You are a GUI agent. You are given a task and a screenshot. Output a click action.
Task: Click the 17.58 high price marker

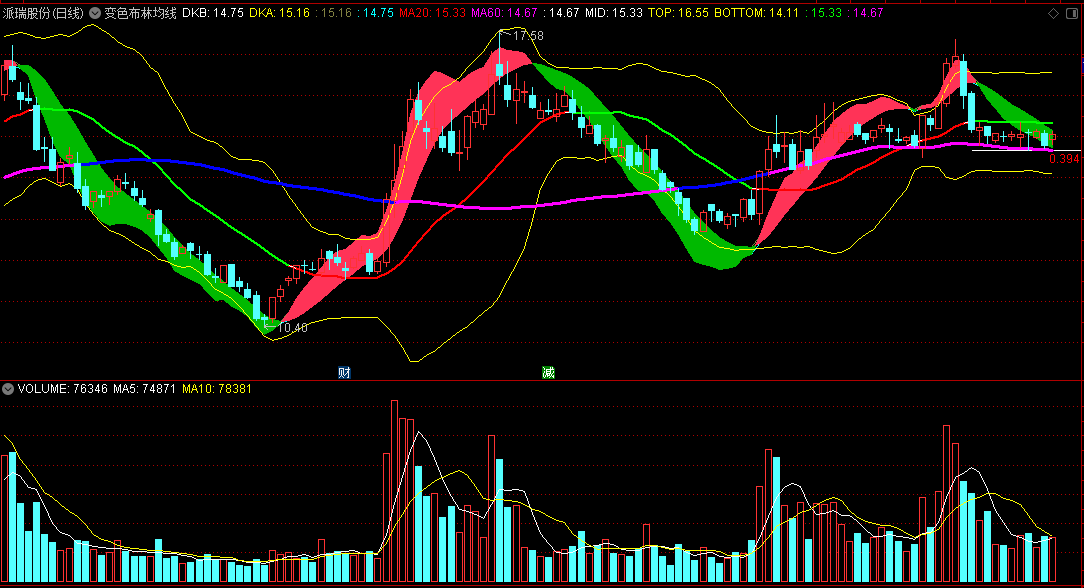tap(527, 36)
